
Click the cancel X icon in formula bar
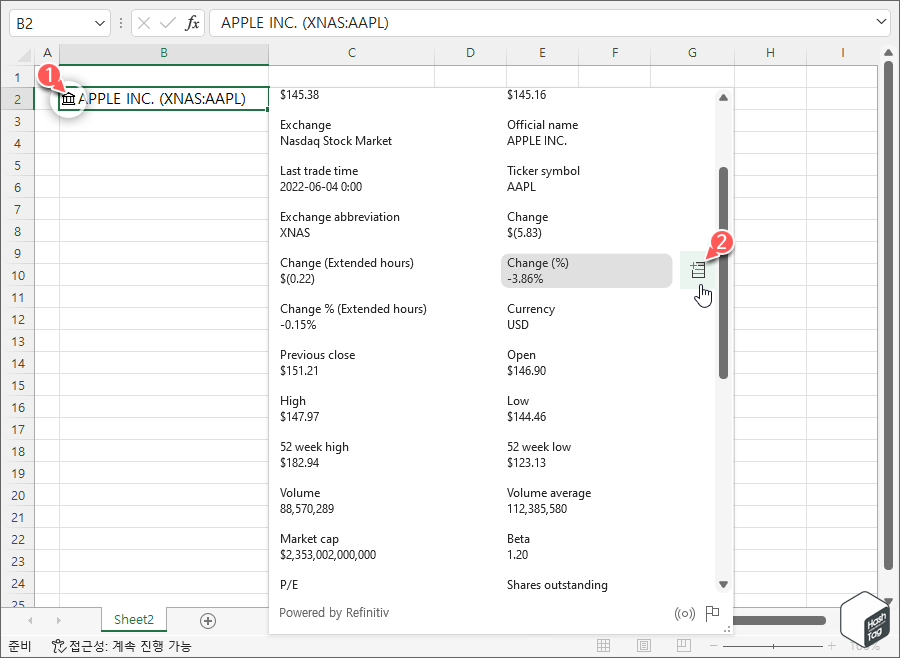[144, 23]
